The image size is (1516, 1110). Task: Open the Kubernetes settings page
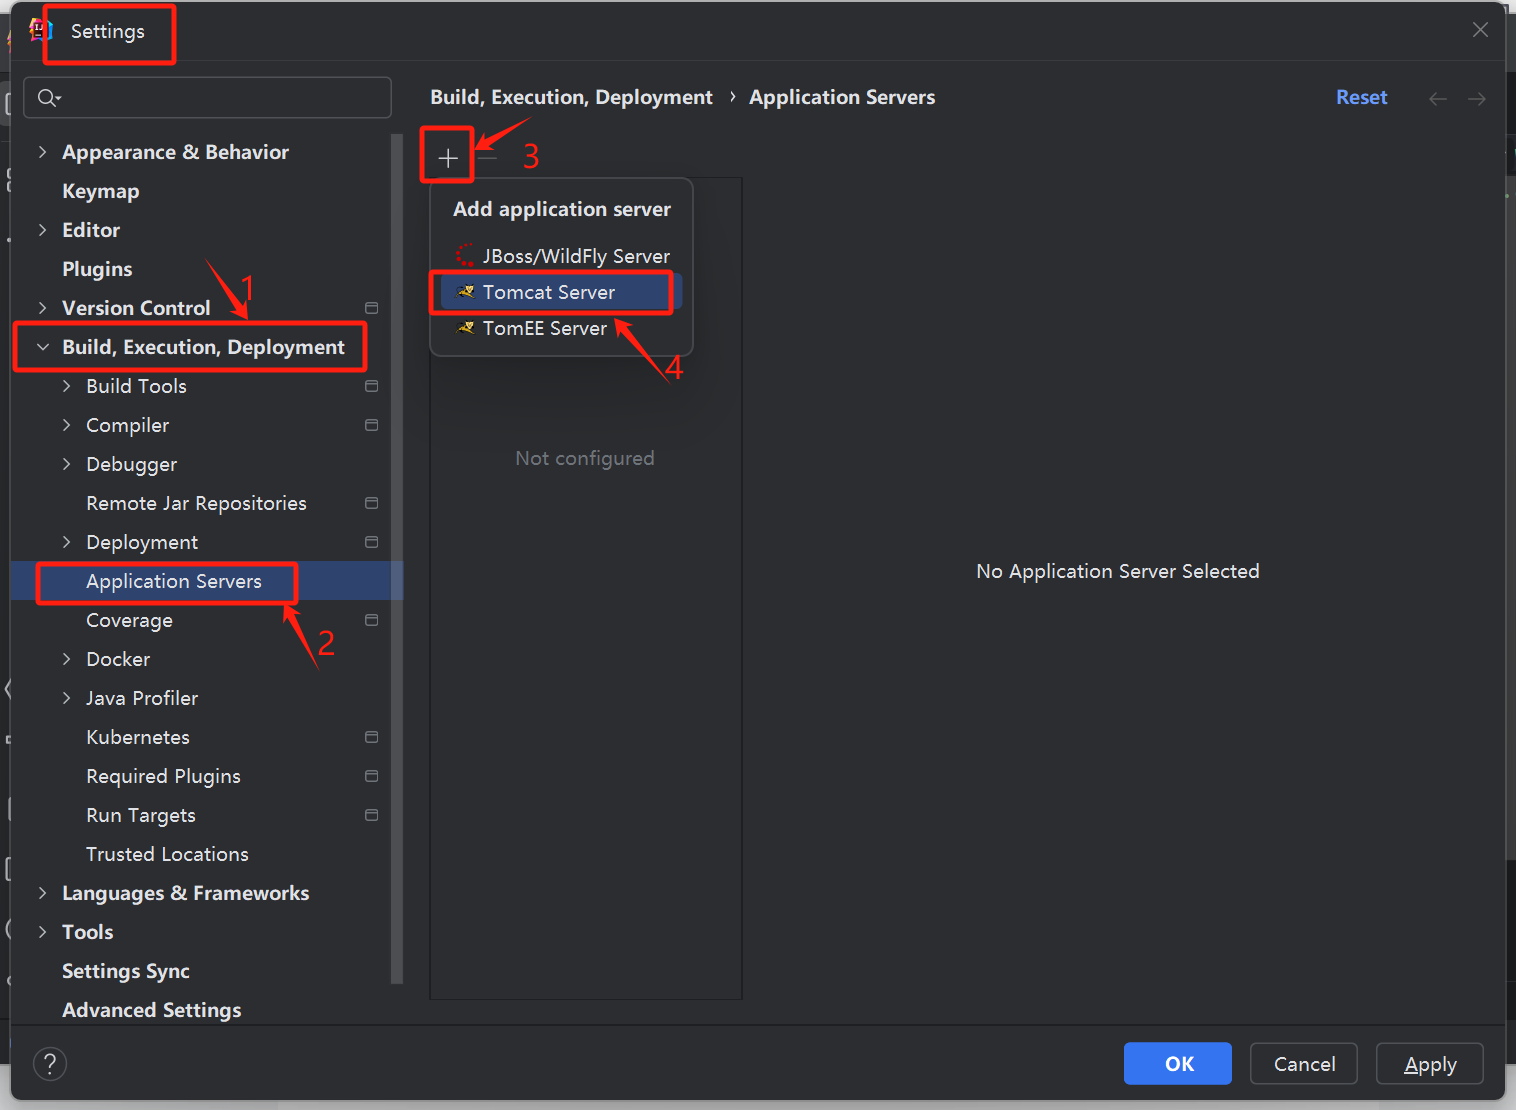pyautogui.click(x=138, y=737)
